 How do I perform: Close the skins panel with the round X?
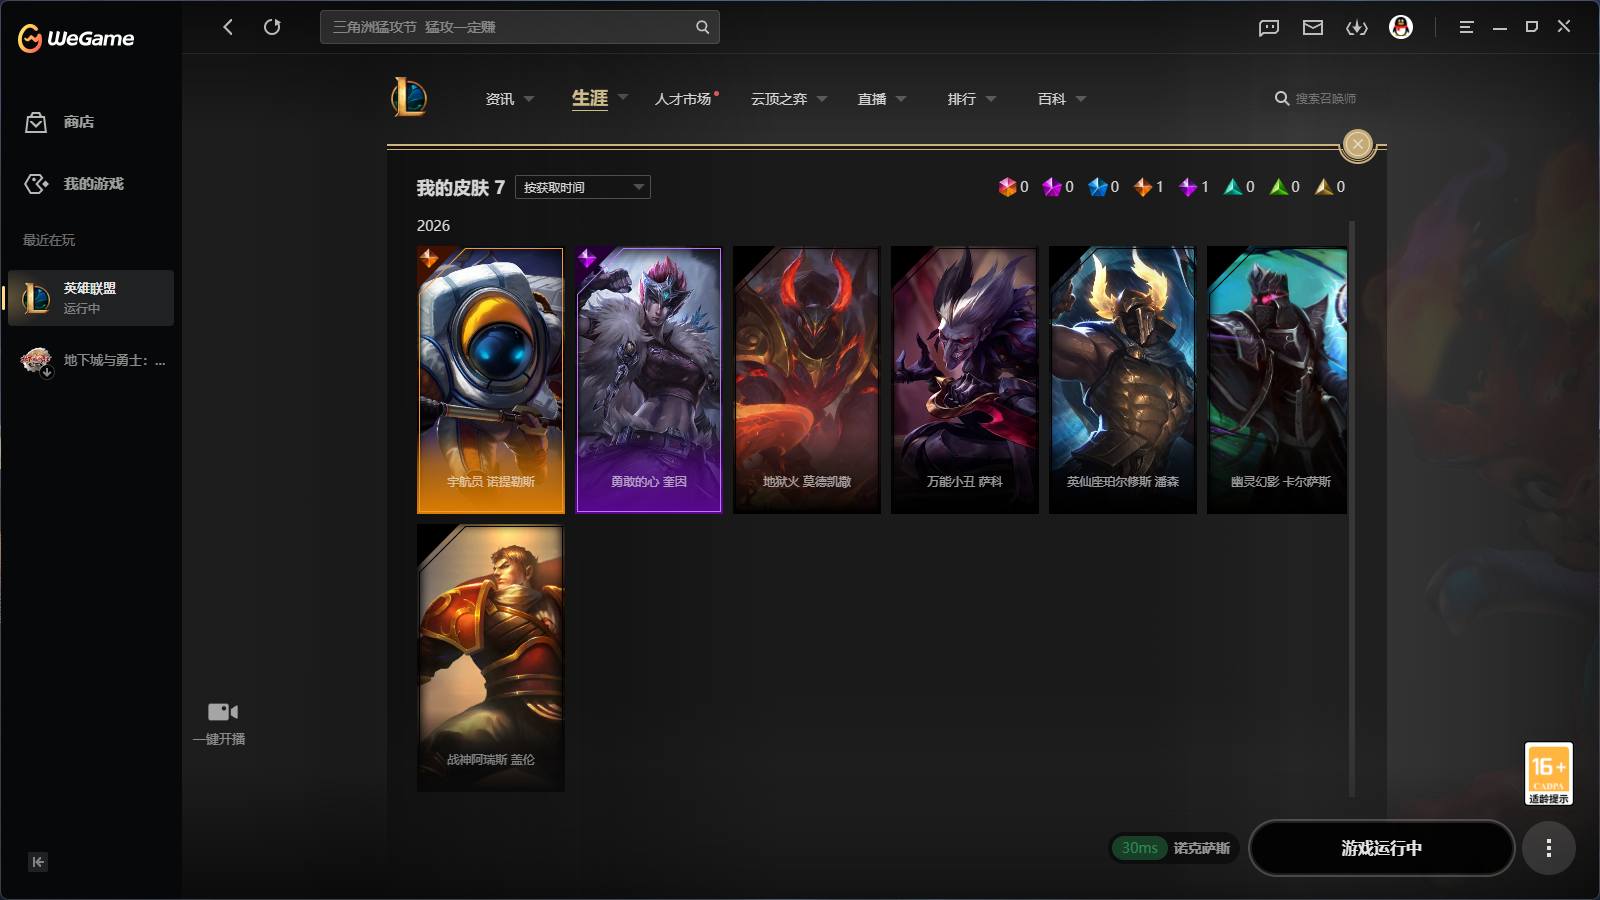(1358, 144)
